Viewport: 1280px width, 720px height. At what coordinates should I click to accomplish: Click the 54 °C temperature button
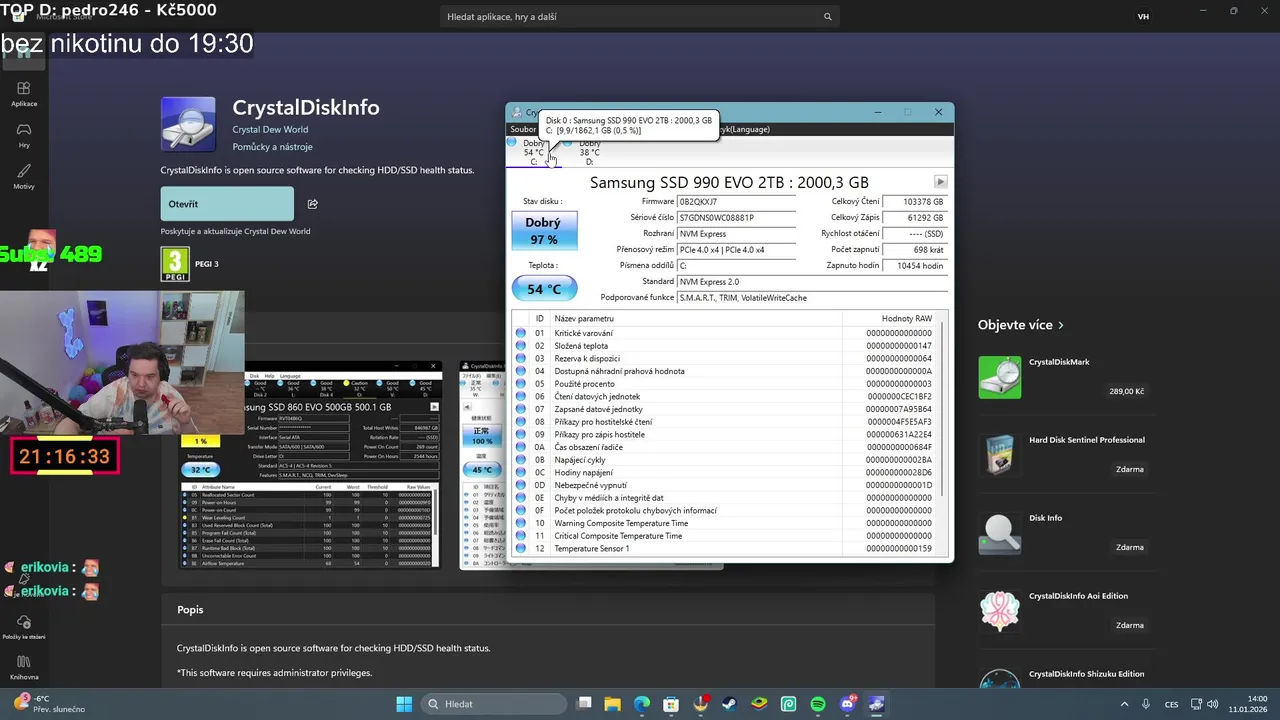544,289
